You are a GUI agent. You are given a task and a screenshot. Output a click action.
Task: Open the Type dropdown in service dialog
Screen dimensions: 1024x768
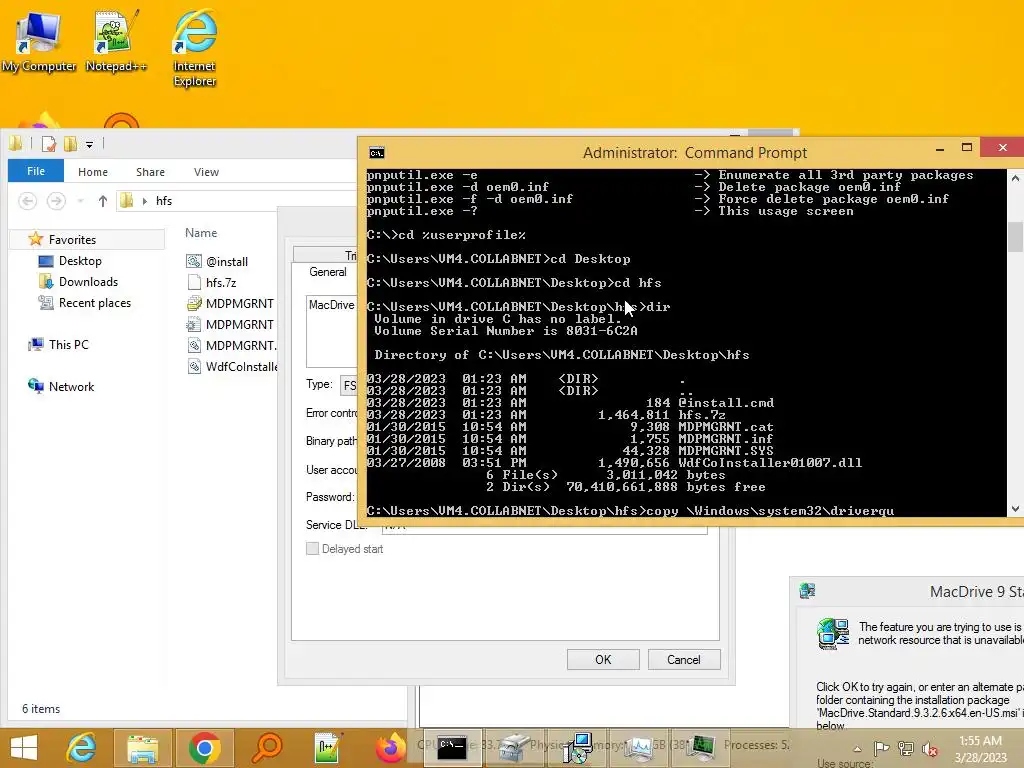tap(349, 385)
